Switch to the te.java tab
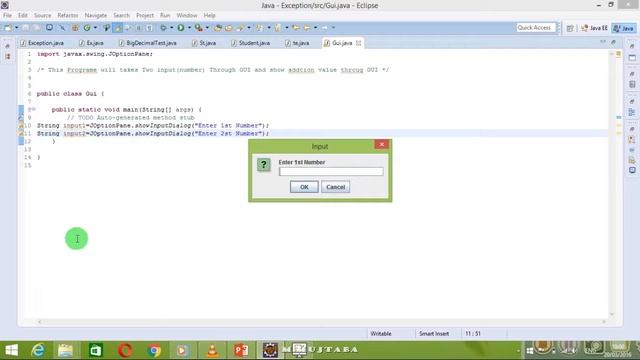The image size is (640, 360). coord(297,43)
